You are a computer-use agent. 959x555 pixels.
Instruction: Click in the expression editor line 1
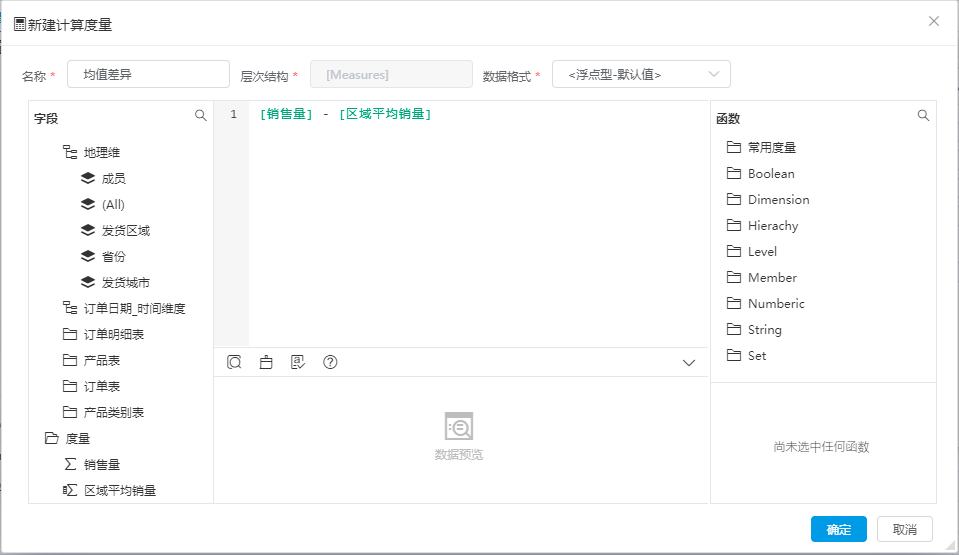(x=478, y=114)
